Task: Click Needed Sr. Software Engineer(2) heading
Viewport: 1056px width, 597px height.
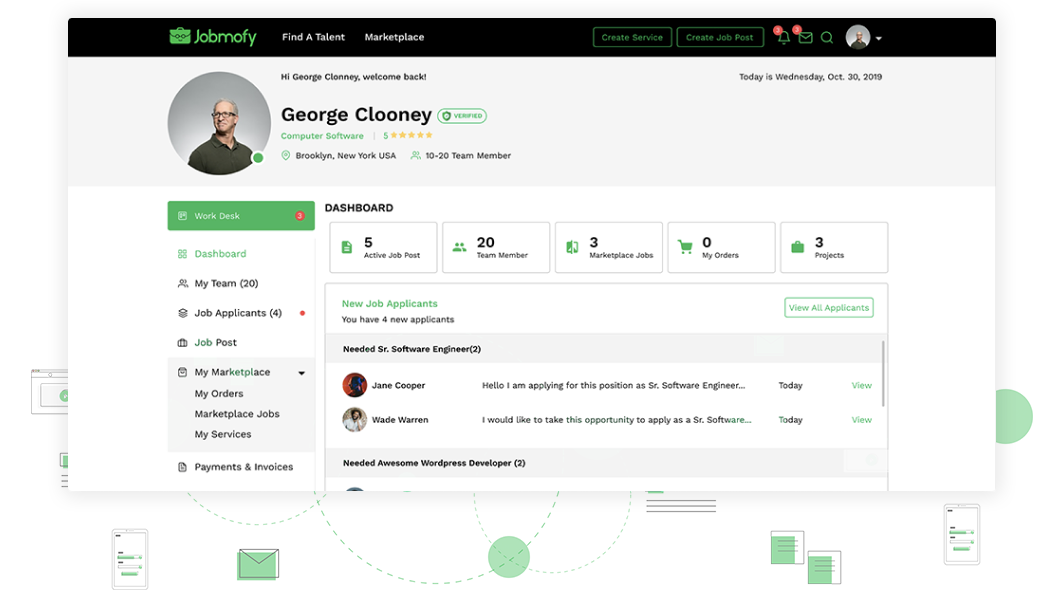Action: click(411, 349)
